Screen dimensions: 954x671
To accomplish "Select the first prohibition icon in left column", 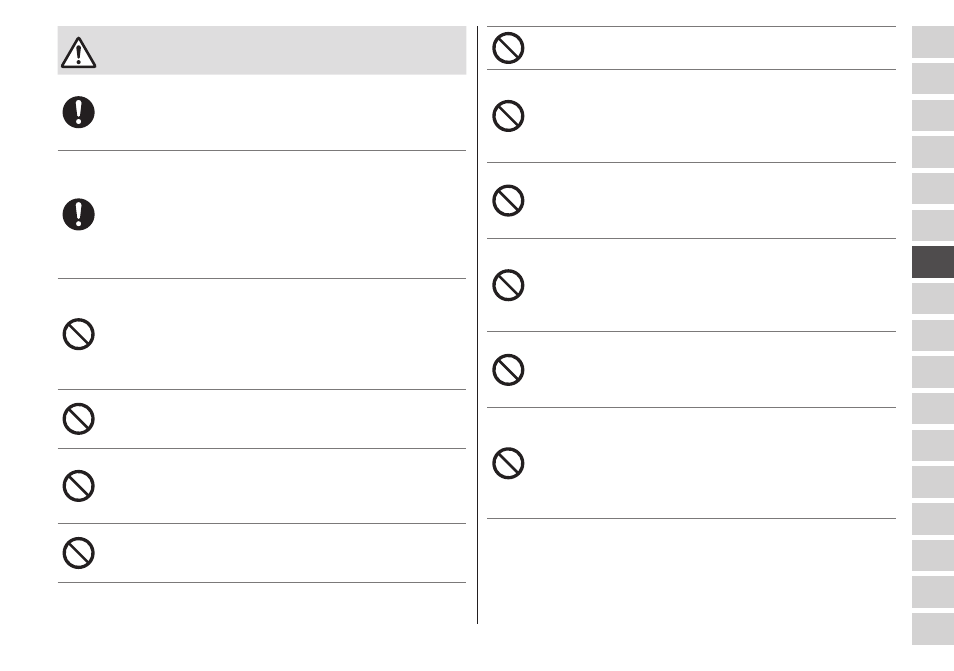I will coord(78,334).
